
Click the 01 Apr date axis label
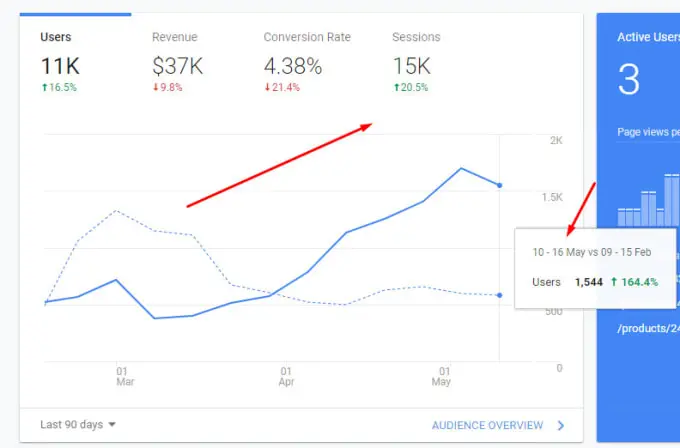click(x=286, y=376)
